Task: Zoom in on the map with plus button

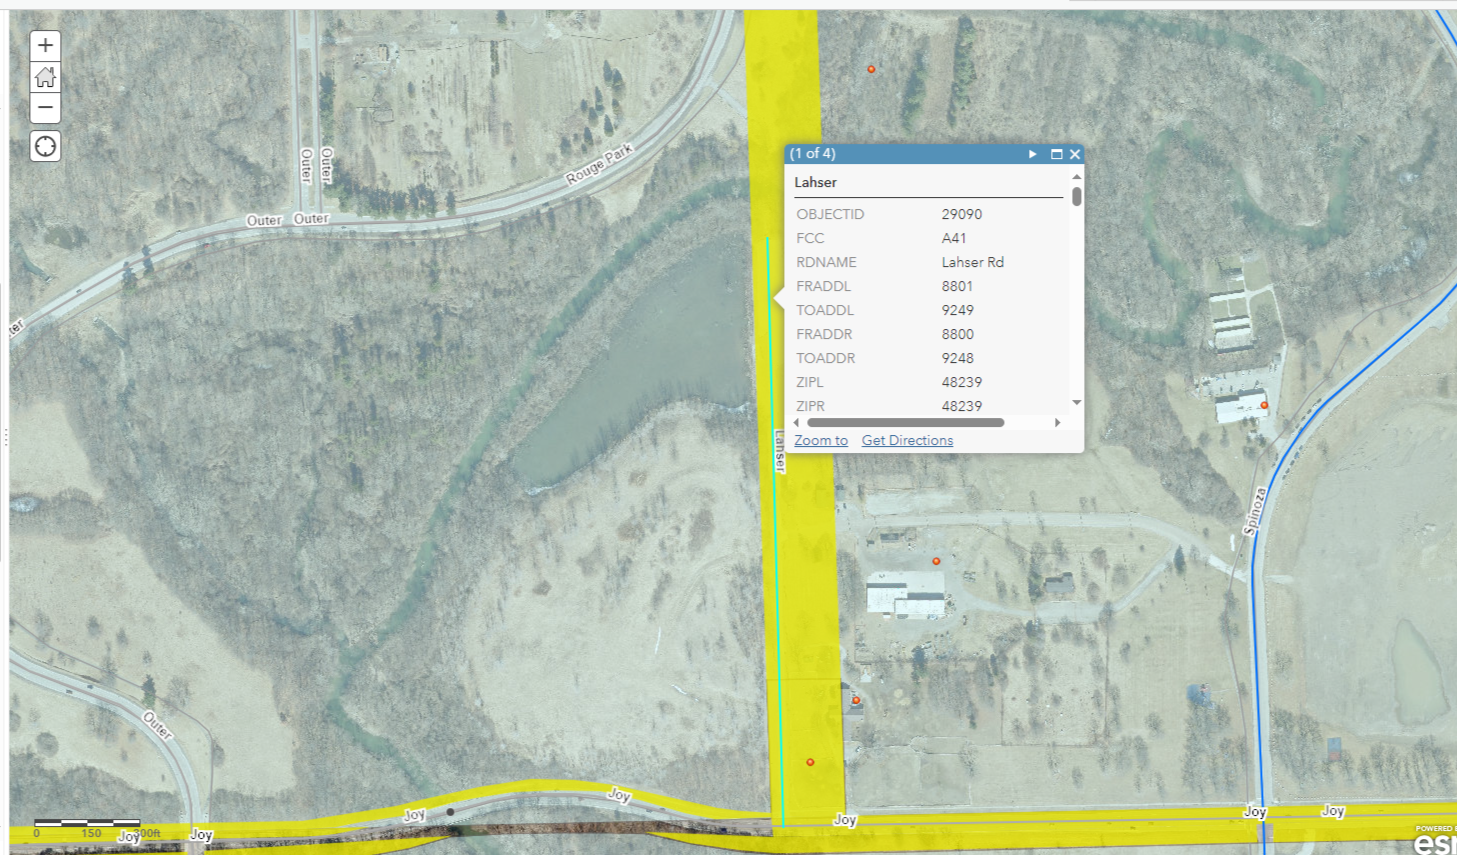Action: (45, 46)
